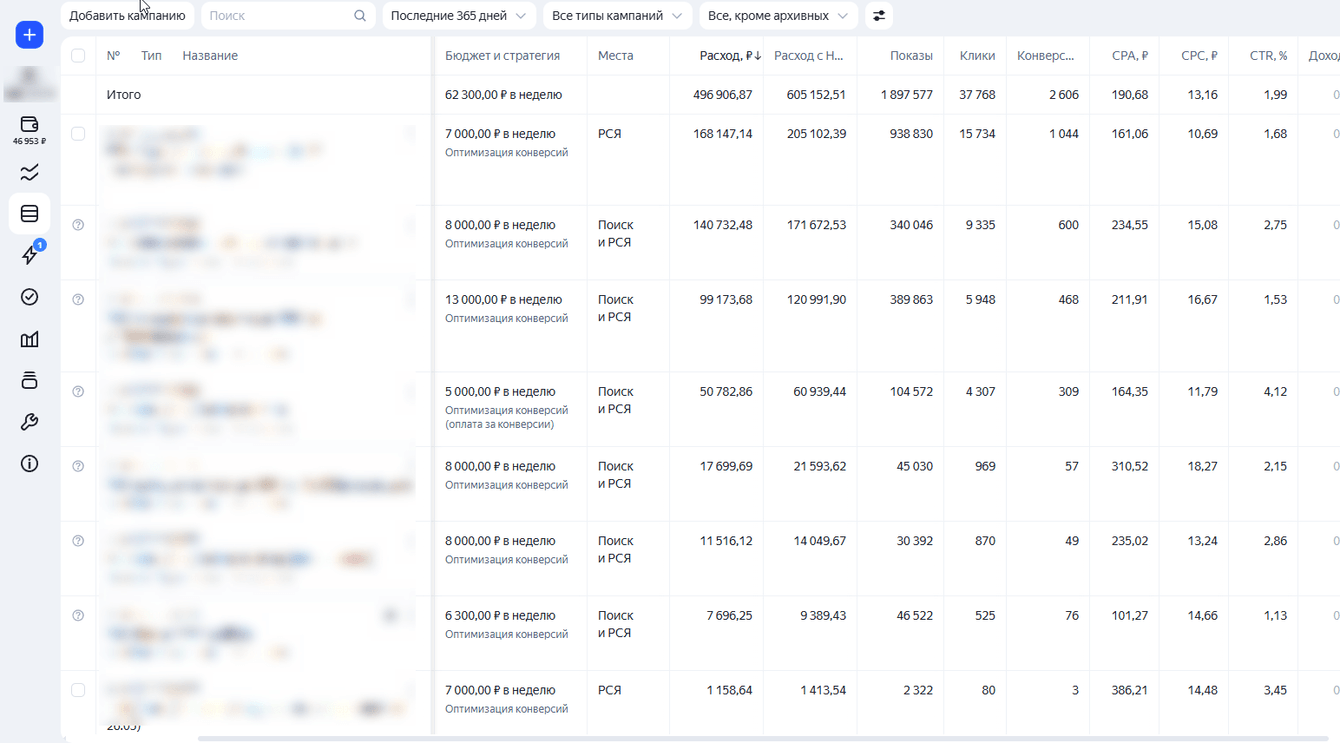The height and width of the screenshot is (743, 1340).
Task: Open the wrench tools icon
Action: [x=29, y=422]
